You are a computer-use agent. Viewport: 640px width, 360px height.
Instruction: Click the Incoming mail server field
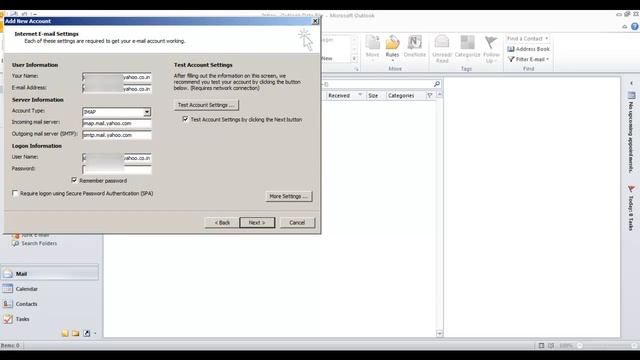[x=117, y=123]
